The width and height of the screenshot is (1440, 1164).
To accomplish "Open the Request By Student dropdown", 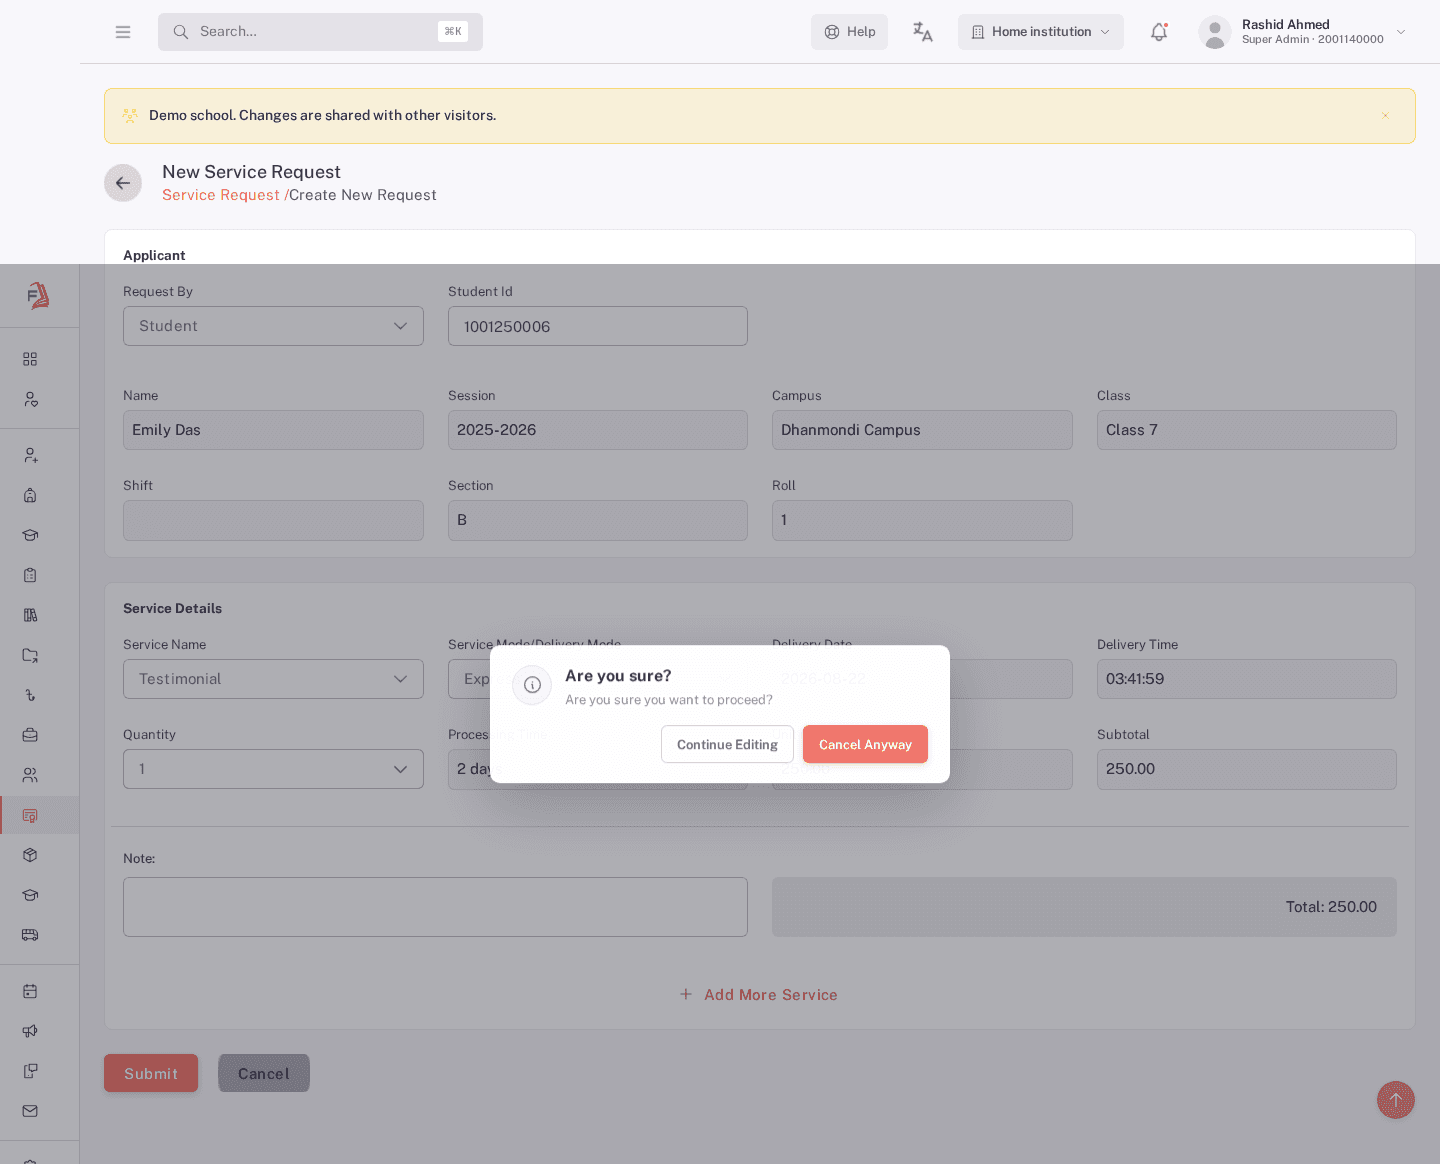I will click(273, 326).
